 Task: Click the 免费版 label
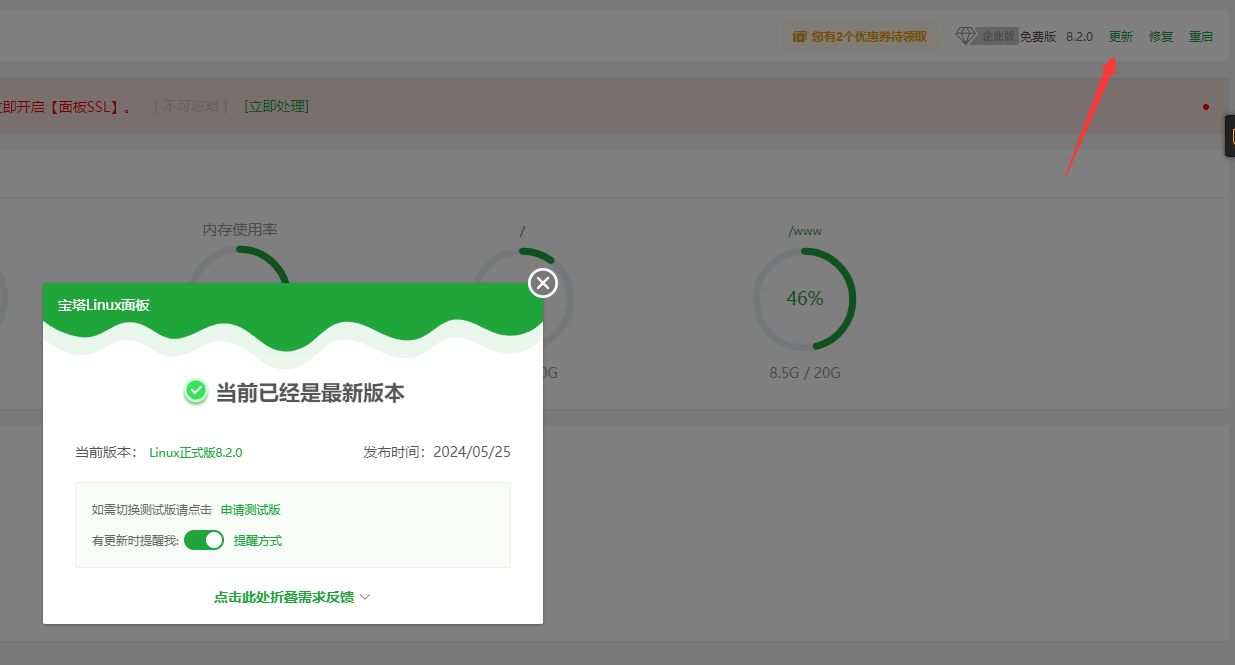point(1038,37)
